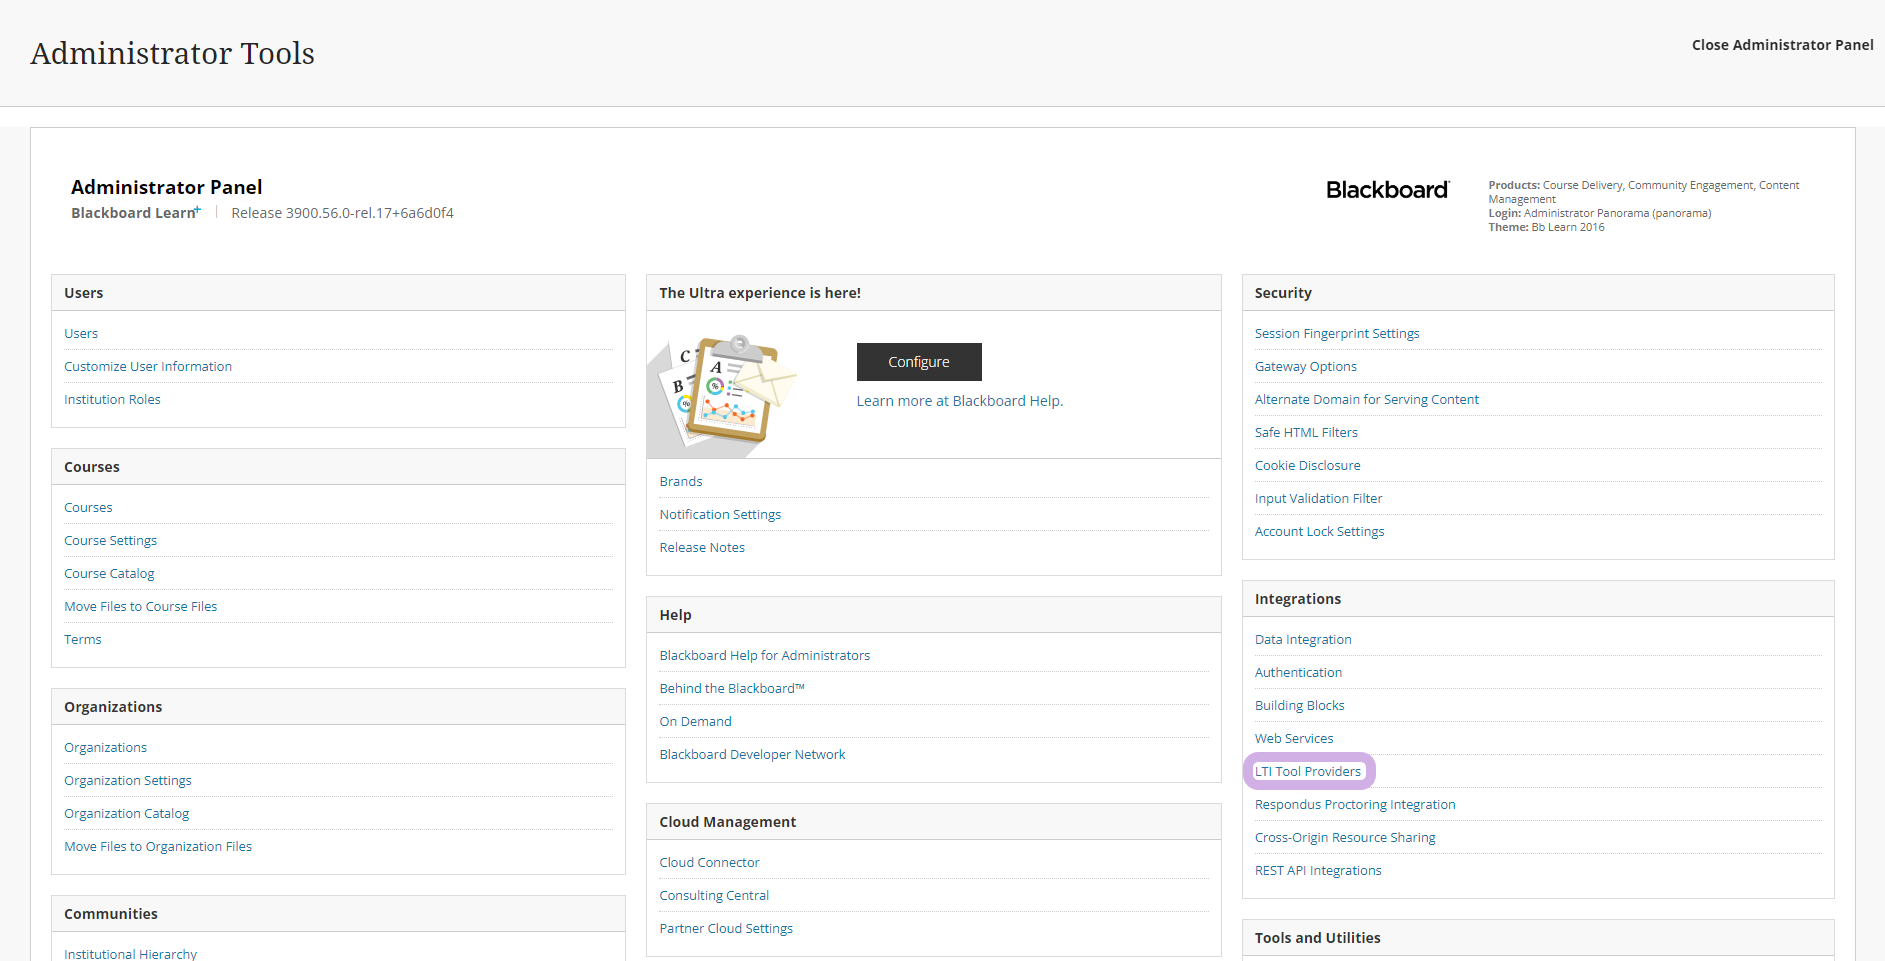Viewport: 1885px width, 961px height.
Task: Open Session Fingerprint Settings
Action: [1336, 334]
